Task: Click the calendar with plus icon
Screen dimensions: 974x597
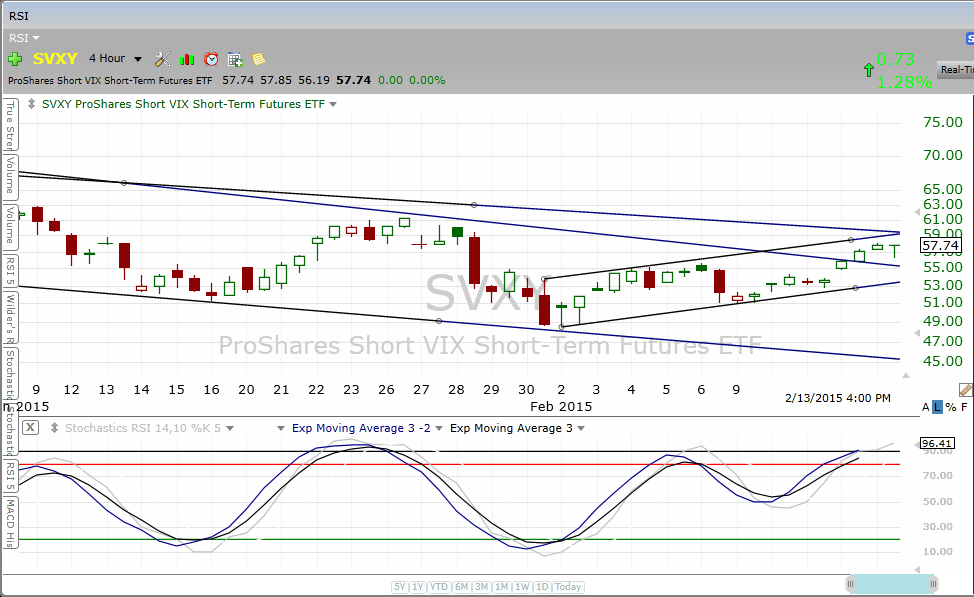Action: point(235,60)
